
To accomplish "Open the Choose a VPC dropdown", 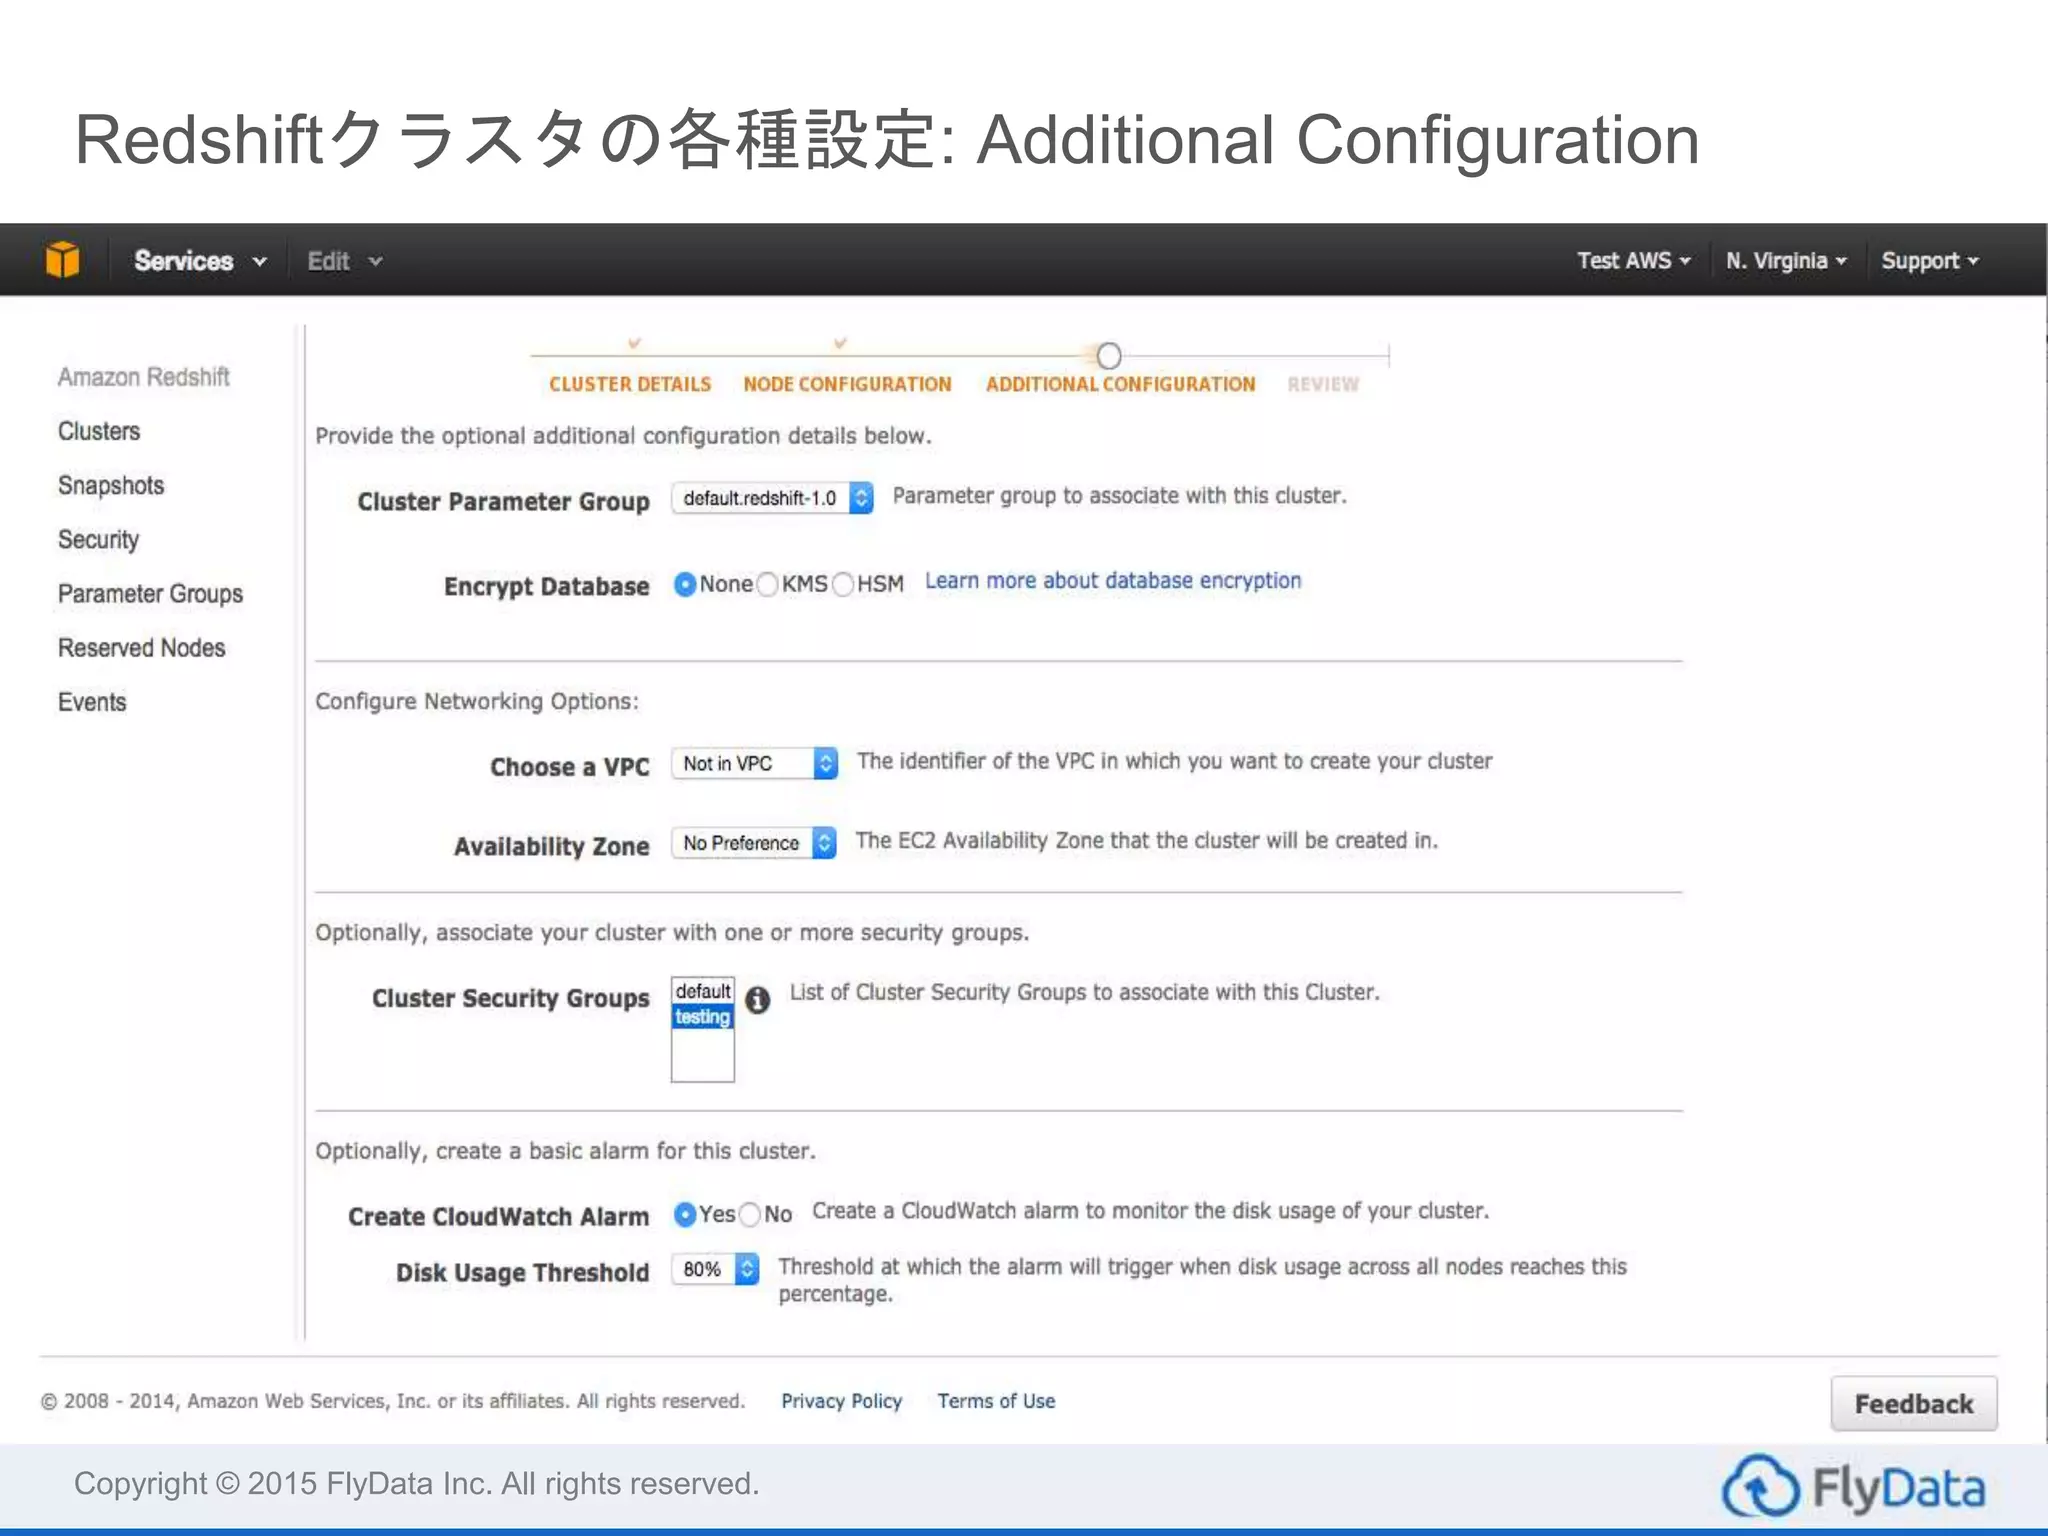I will pyautogui.click(x=754, y=764).
